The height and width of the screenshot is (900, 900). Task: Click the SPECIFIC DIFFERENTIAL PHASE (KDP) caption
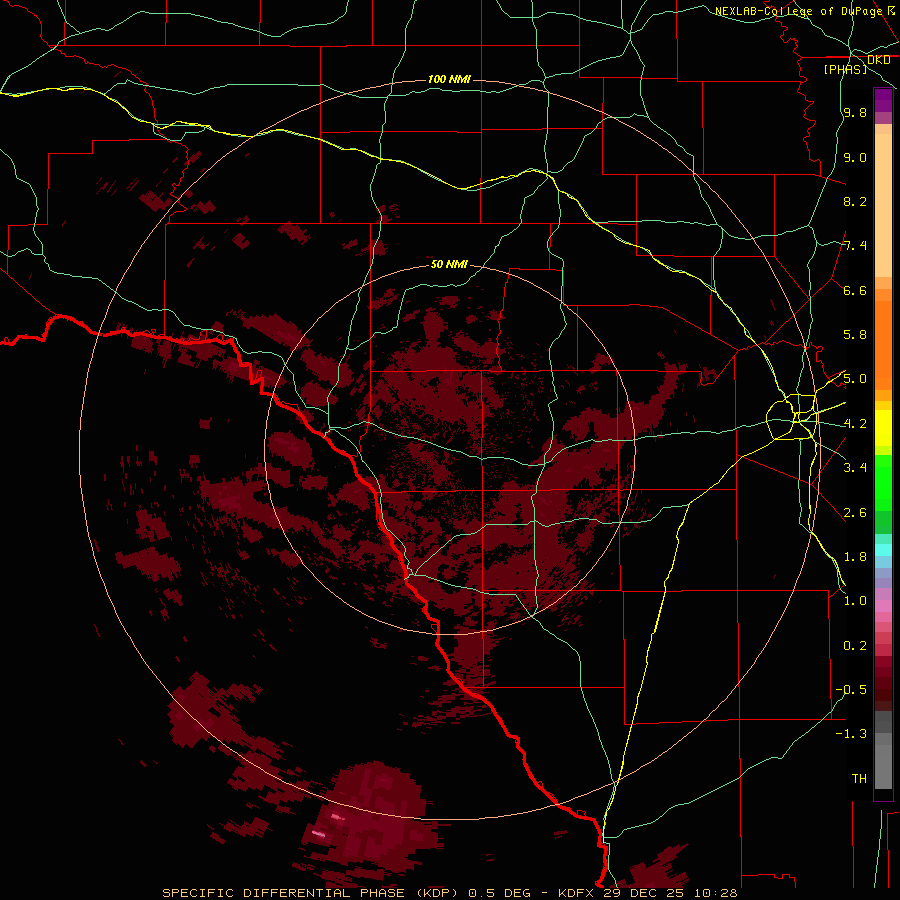point(310,893)
